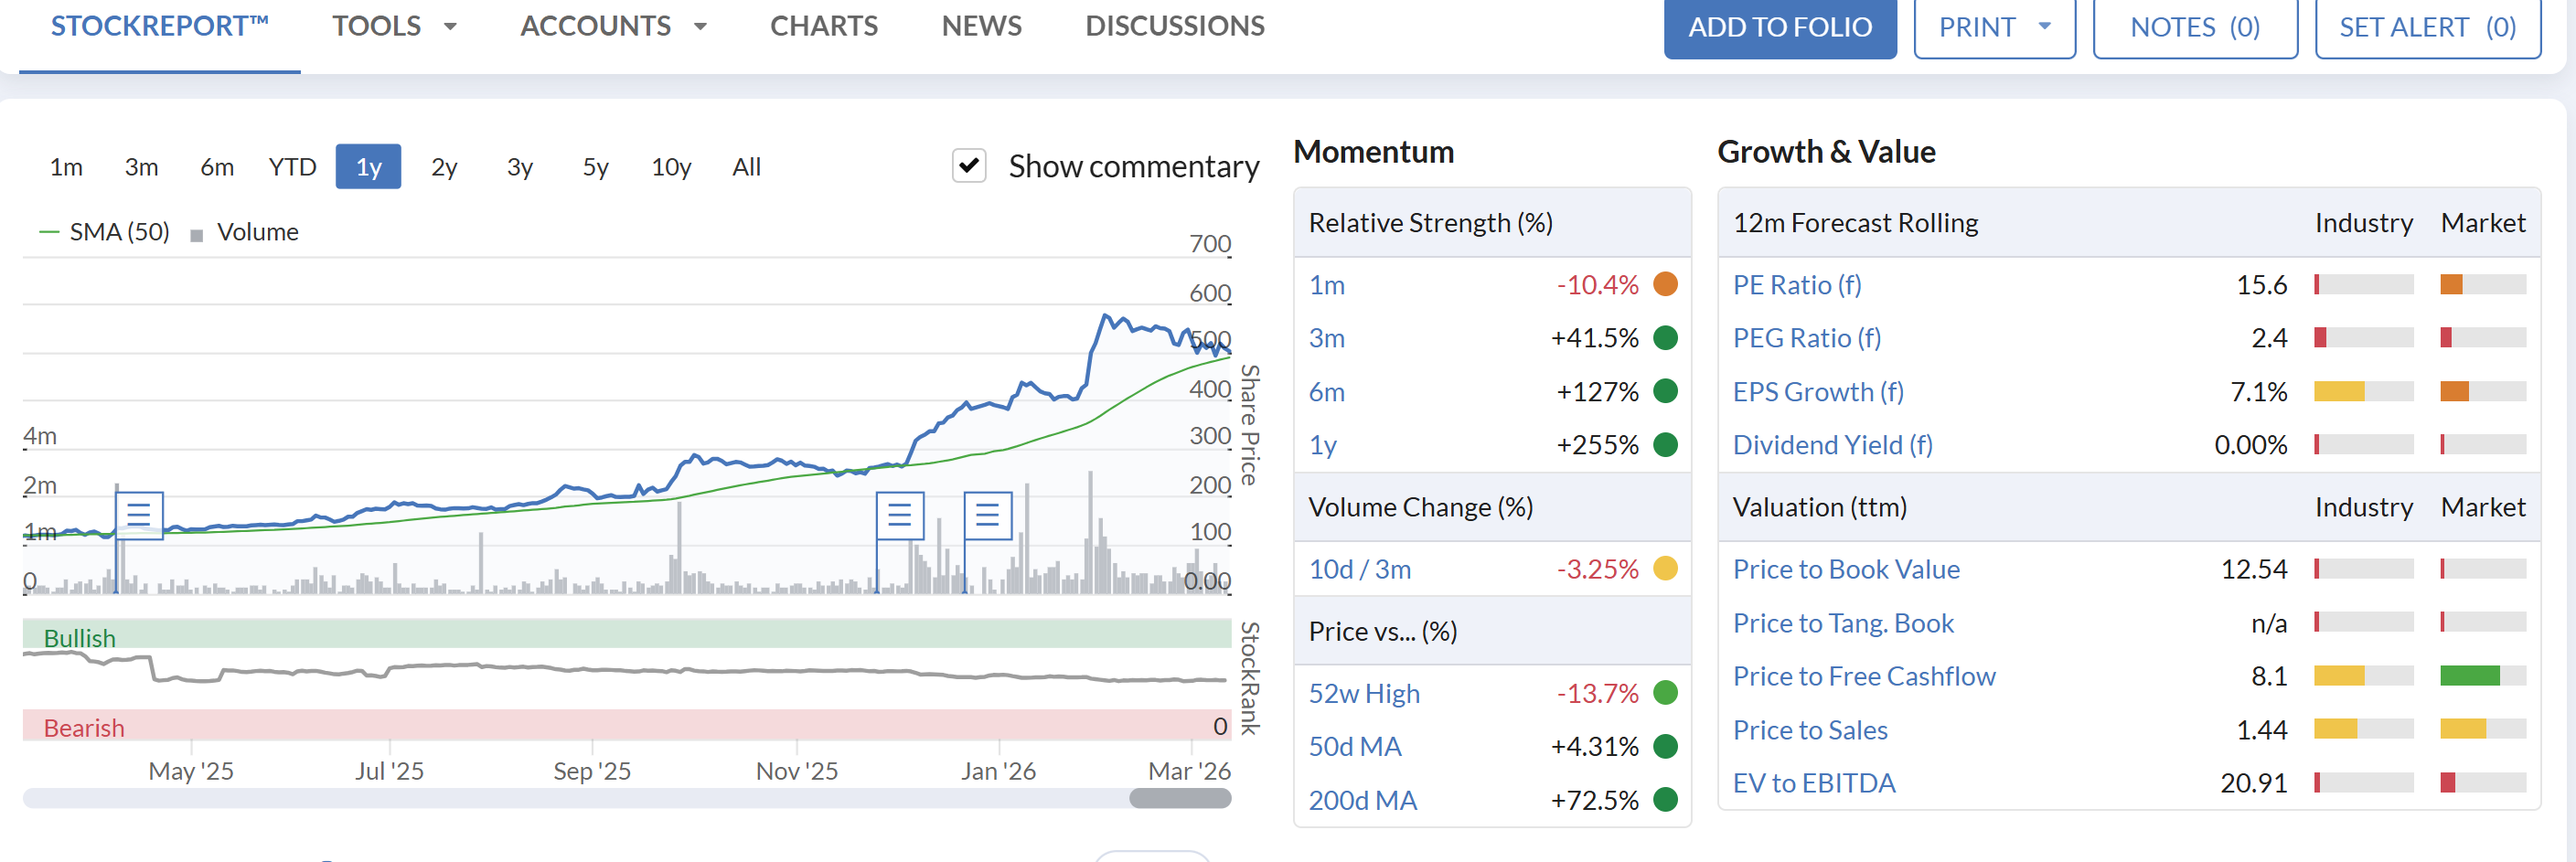Screen dimensions: 2576x862
Task: Select the 3m chart range
Action: (x=141, y=167)
